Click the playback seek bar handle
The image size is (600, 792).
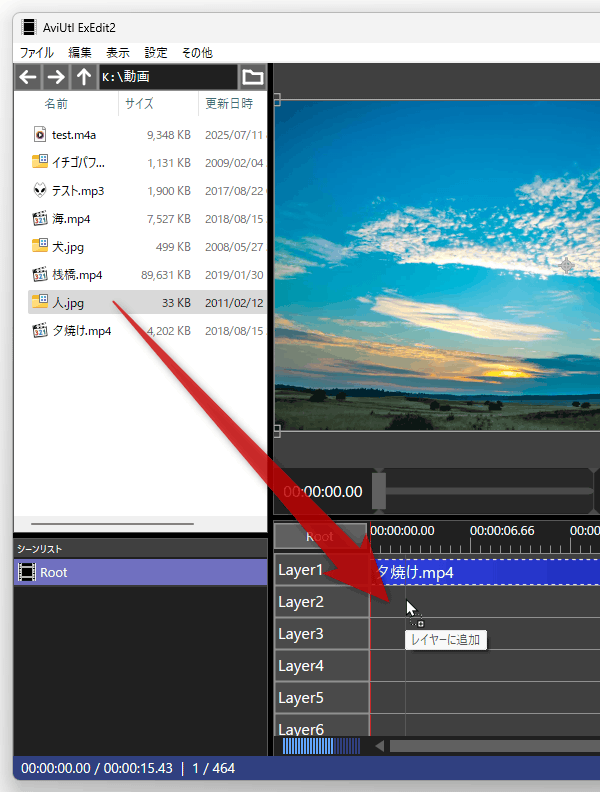pos(379,491)
